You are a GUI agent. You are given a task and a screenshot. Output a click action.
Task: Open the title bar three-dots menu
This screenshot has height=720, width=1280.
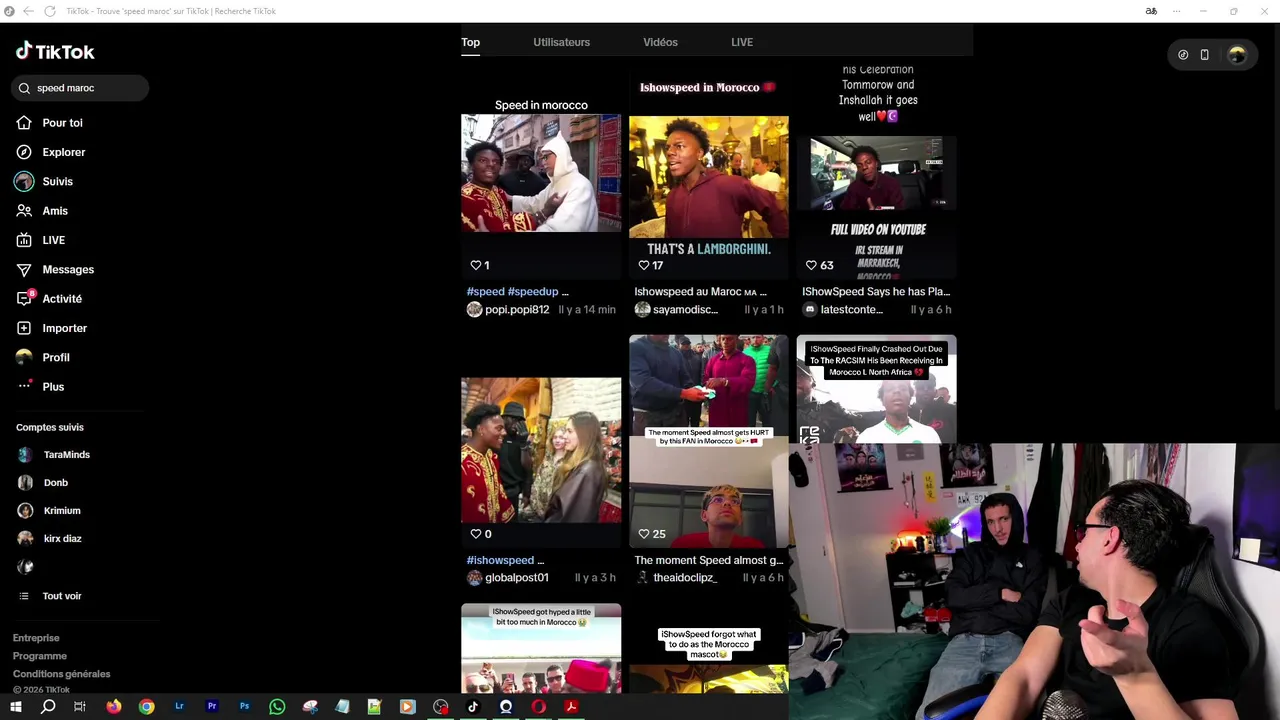coord(1176,11)
